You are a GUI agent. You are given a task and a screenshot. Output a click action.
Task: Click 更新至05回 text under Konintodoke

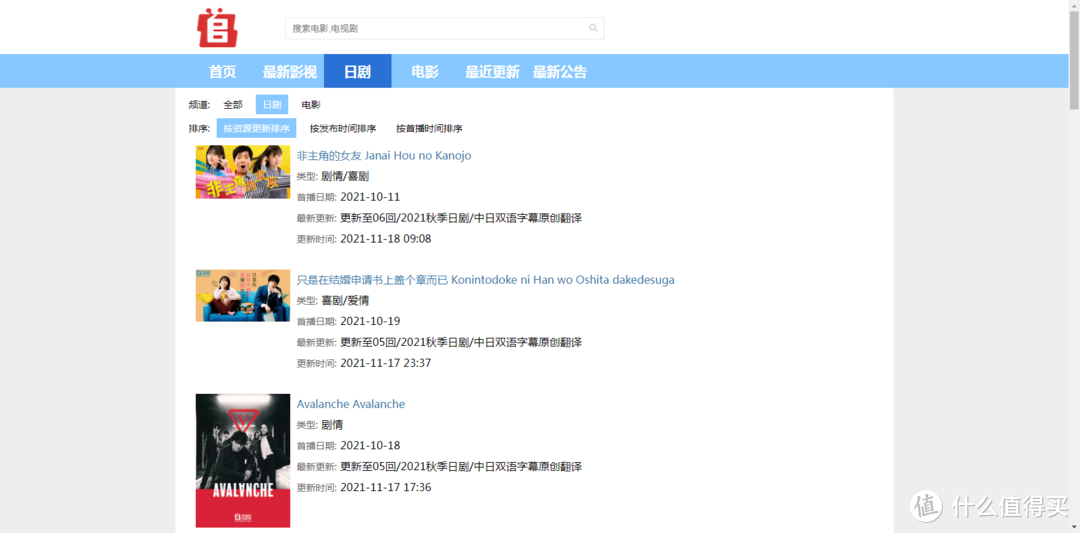(x=461, y=342)
